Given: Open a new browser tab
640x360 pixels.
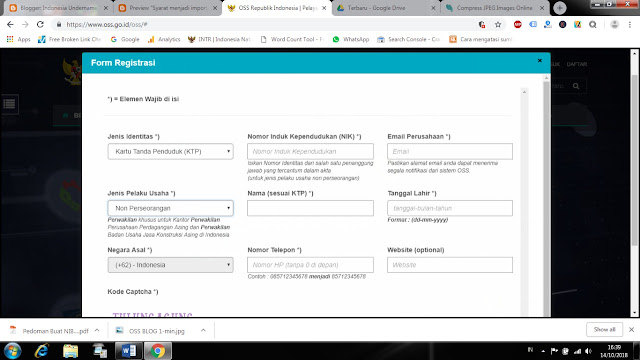Looking at the screenshot, I should [560, 8].
